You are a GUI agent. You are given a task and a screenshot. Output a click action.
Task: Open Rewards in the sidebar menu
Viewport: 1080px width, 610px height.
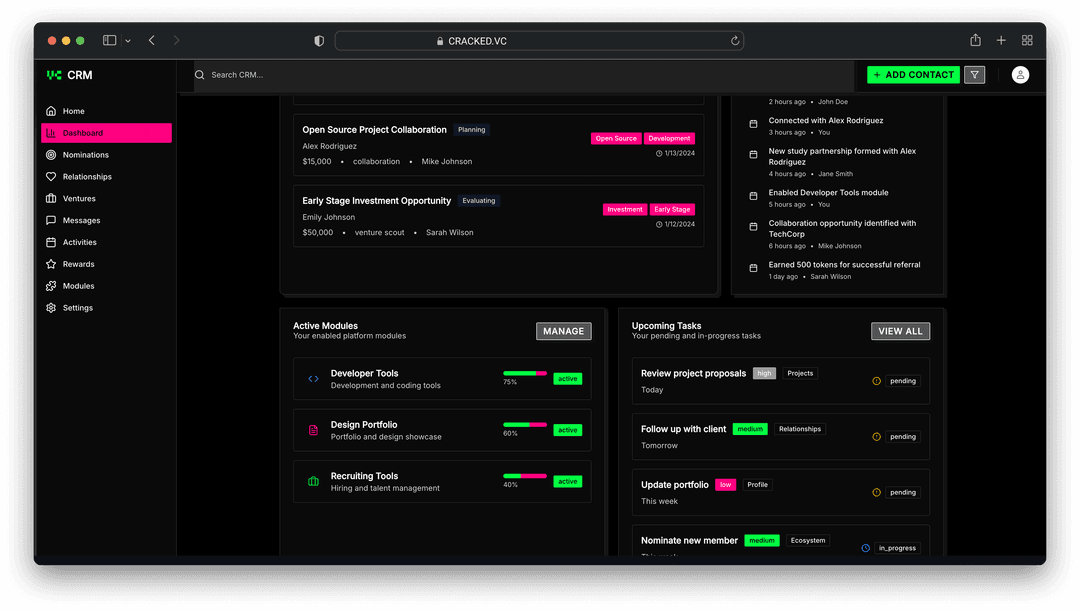click(78, 264)
